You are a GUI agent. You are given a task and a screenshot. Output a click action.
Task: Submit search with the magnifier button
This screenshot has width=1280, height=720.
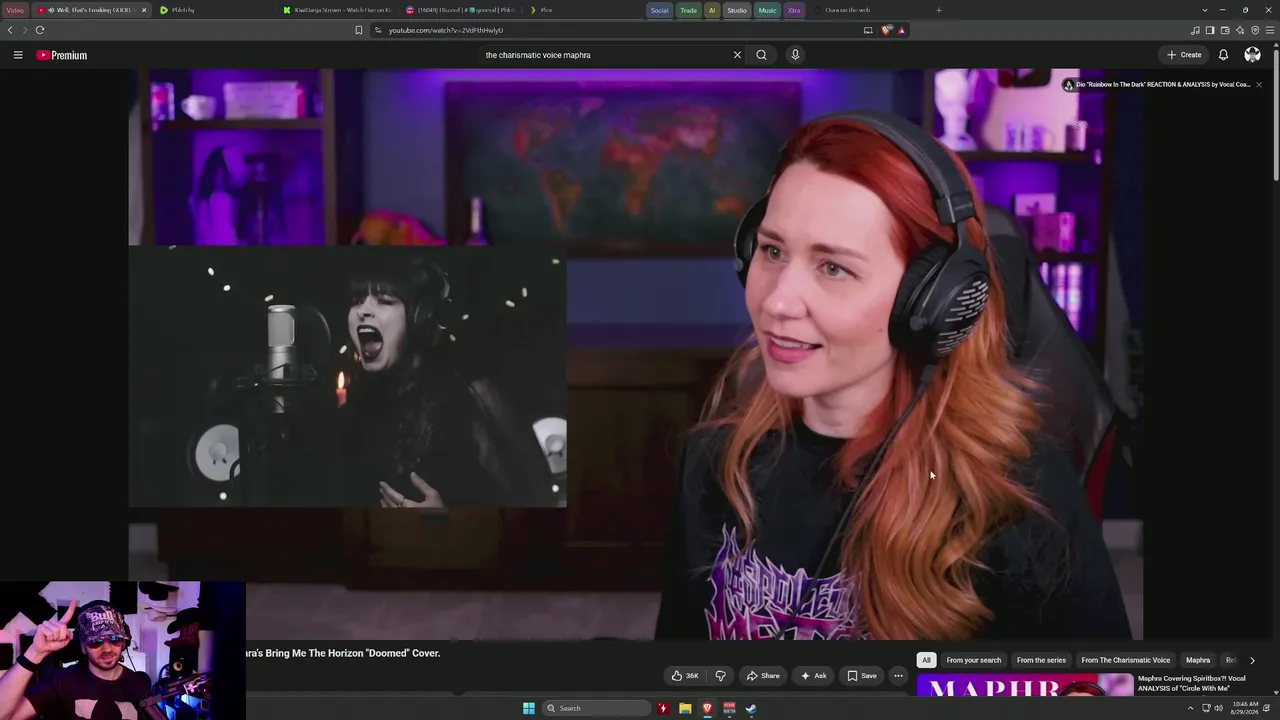coord(761,55)
